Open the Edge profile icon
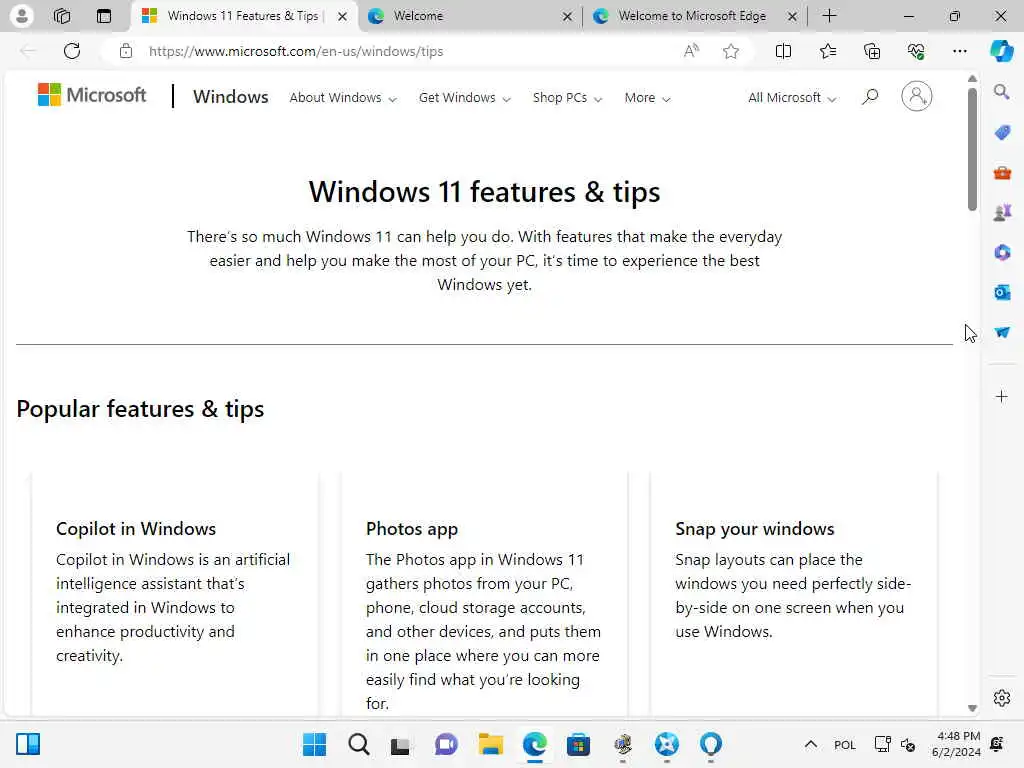 [22, 16]
